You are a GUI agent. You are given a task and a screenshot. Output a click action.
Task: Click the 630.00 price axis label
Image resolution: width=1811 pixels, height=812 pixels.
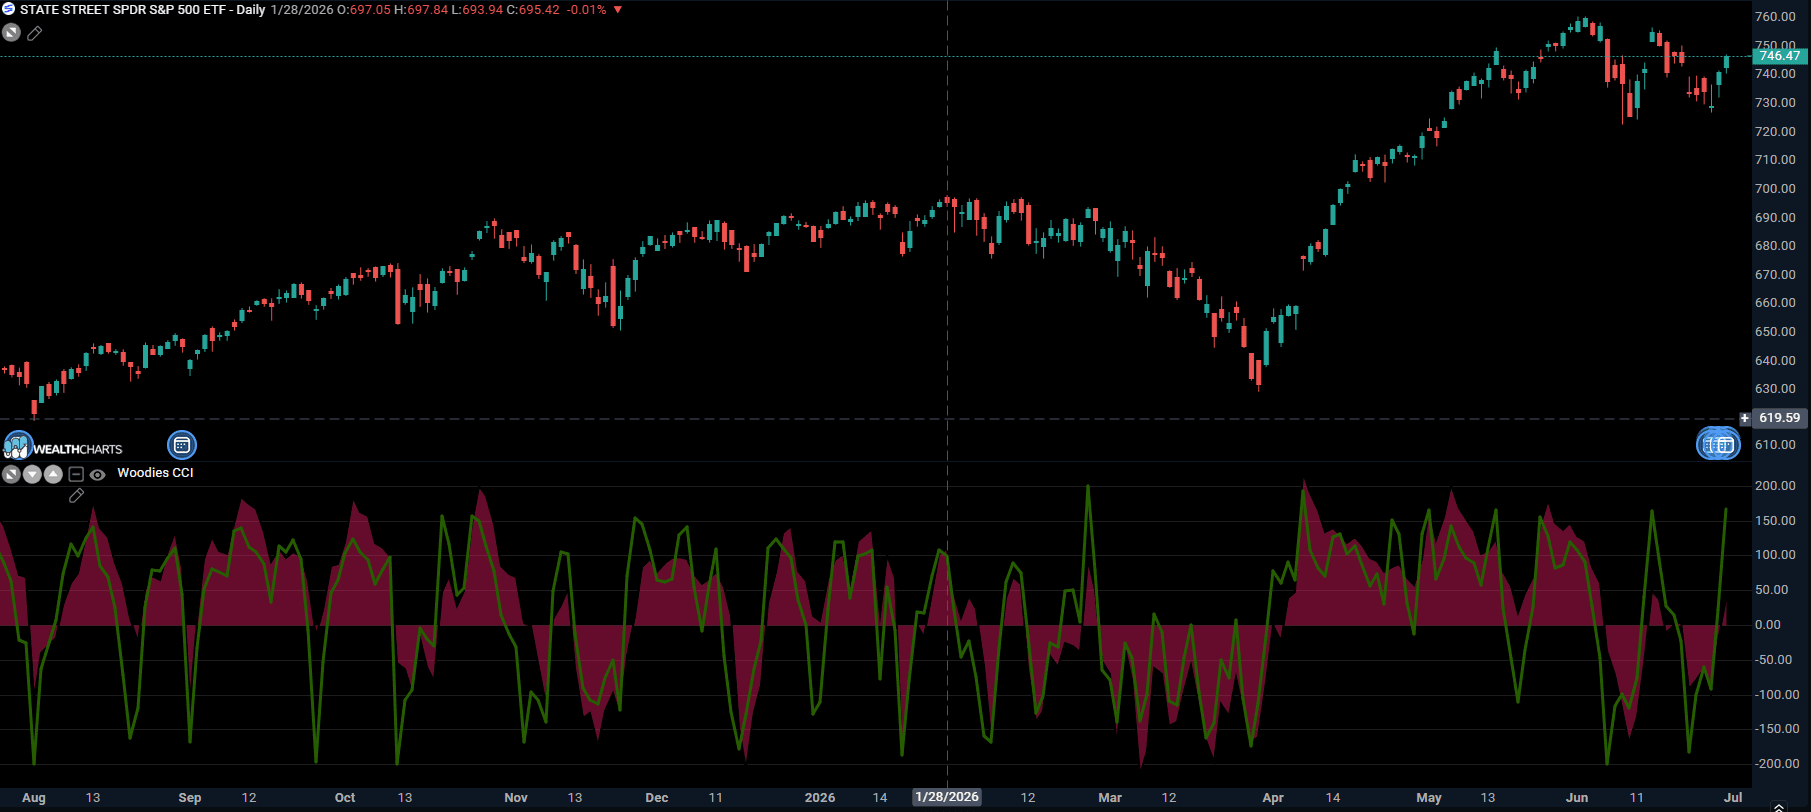click(x=1775, y=389)
